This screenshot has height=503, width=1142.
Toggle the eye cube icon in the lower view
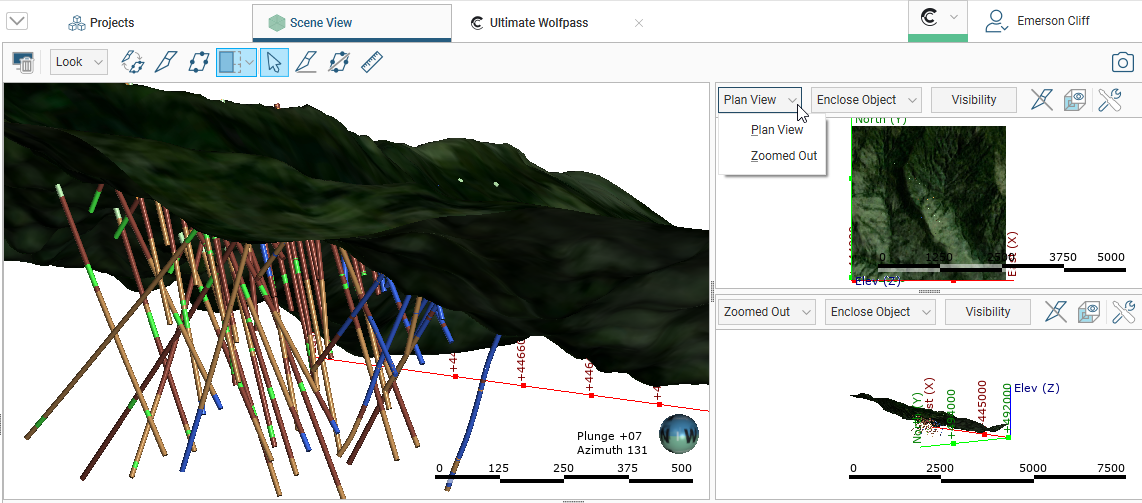pyautogui.click(x=1089, y=312)
